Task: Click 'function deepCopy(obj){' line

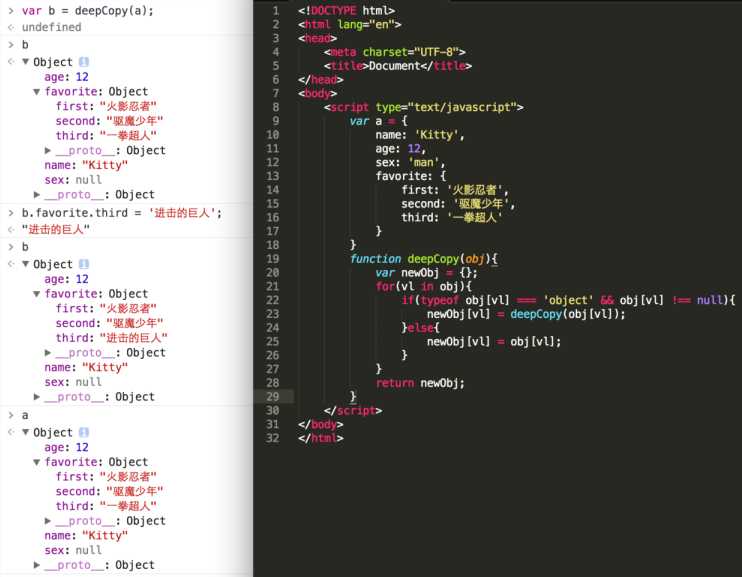Action: [x=424, y=259]
